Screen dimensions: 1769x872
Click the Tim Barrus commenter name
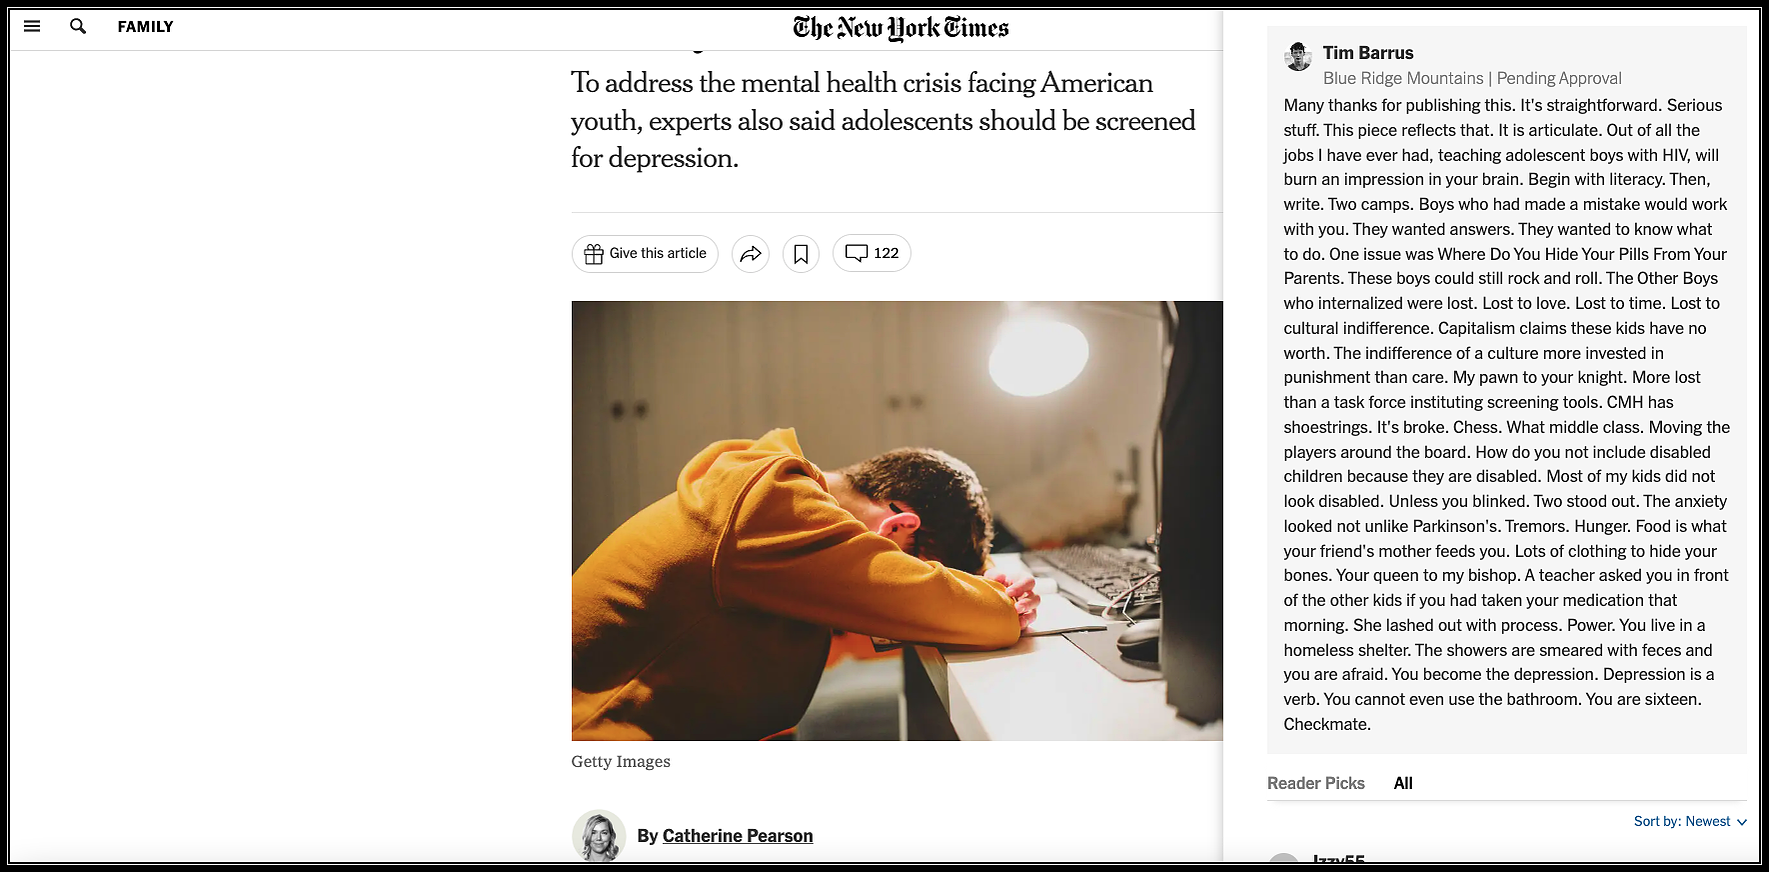(1368, 53)
